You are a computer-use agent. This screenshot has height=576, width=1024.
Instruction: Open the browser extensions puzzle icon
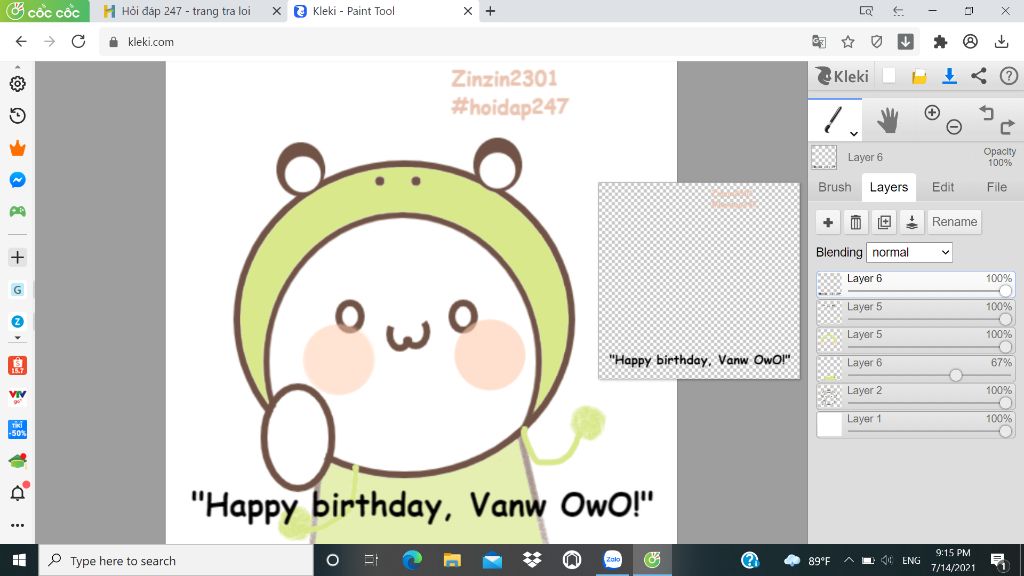coord(940,42)
